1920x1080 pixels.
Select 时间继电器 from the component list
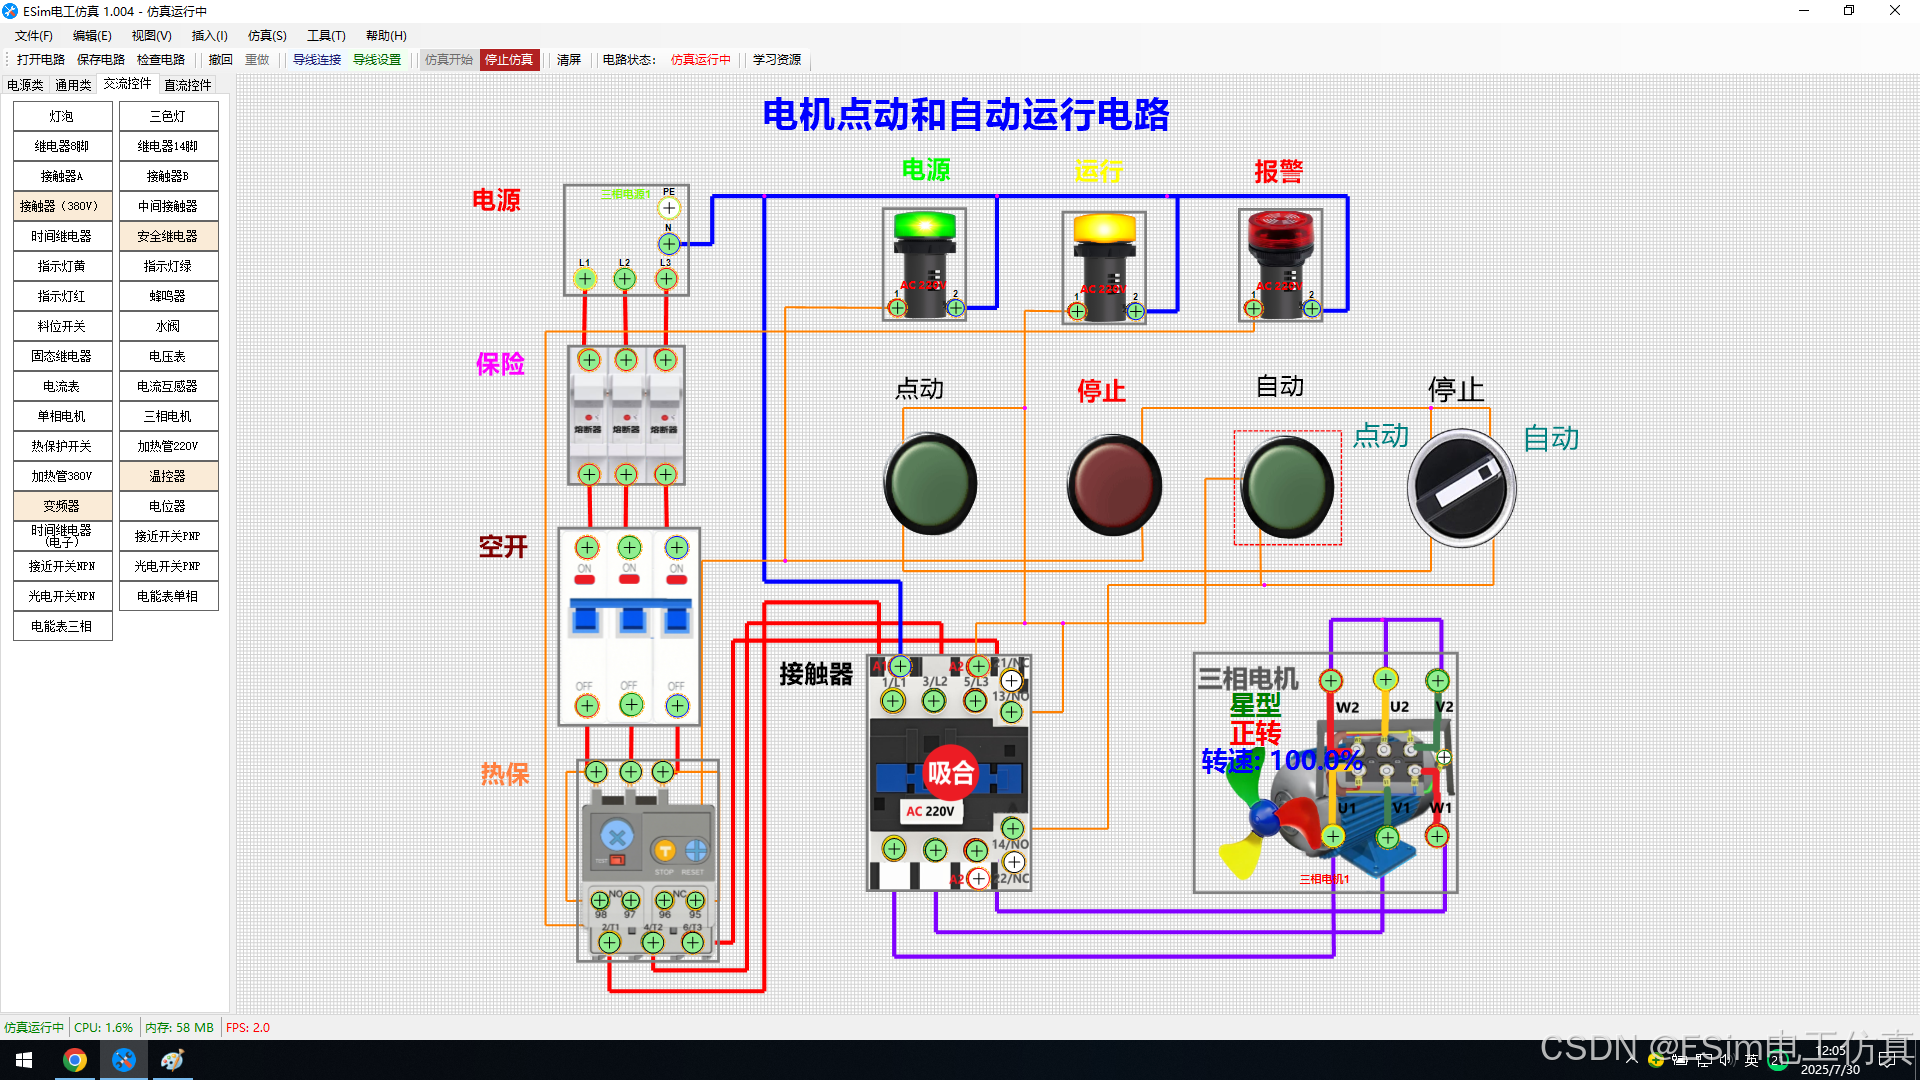[x=62, y=236]
